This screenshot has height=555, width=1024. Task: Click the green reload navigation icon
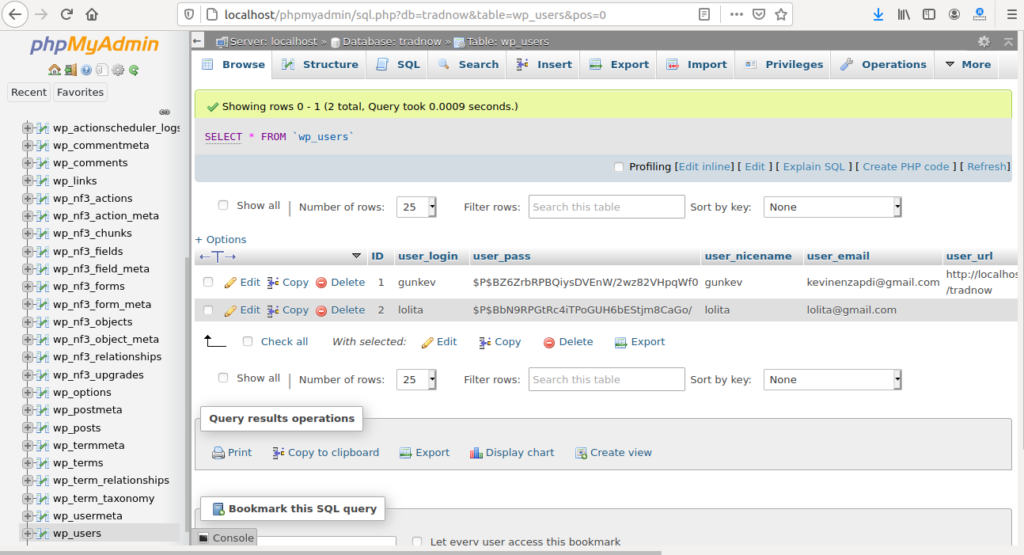(134, 70)
